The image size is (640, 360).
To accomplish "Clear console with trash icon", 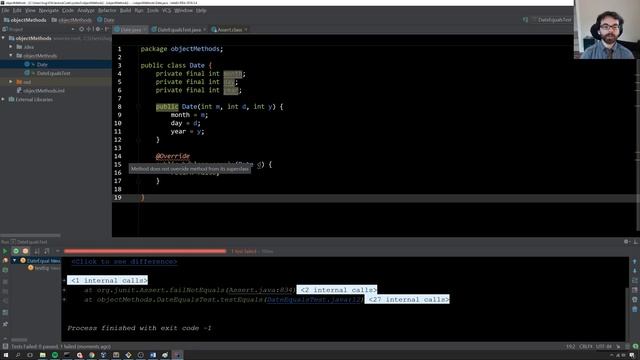I will click(634, 309).
